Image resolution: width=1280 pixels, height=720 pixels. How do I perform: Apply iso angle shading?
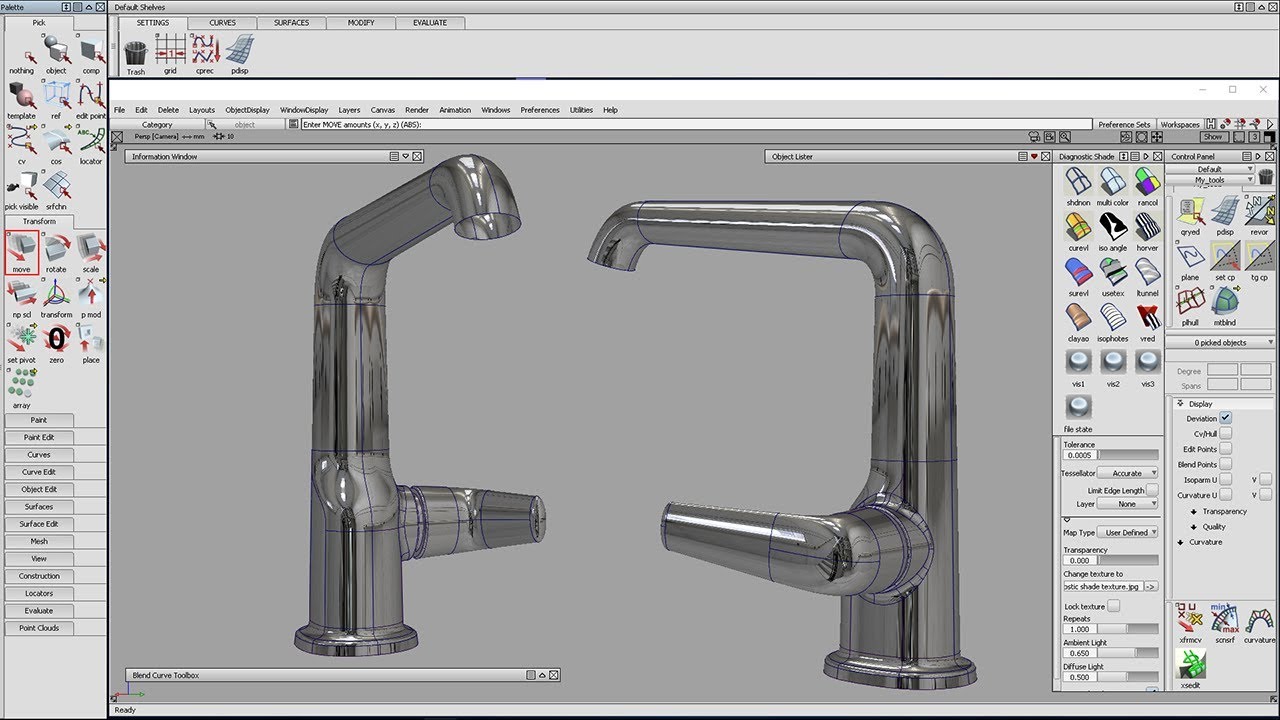coord(1112,230)
